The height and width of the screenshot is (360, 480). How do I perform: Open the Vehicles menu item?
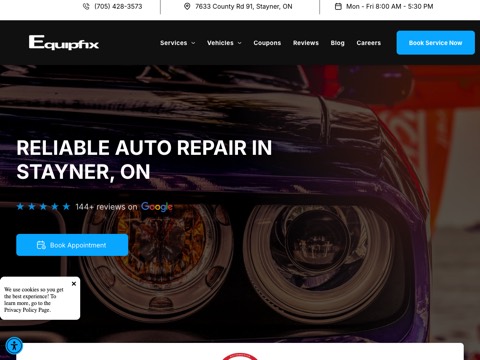point(220,43)
